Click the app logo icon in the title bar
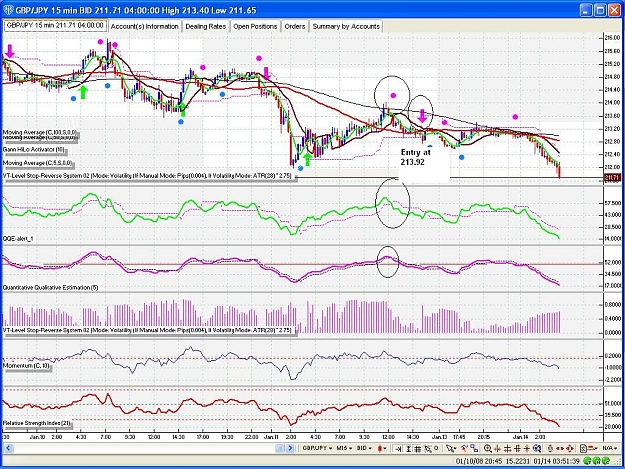The height and width of the screenshot is (469, 625). (x=8, y=10)
